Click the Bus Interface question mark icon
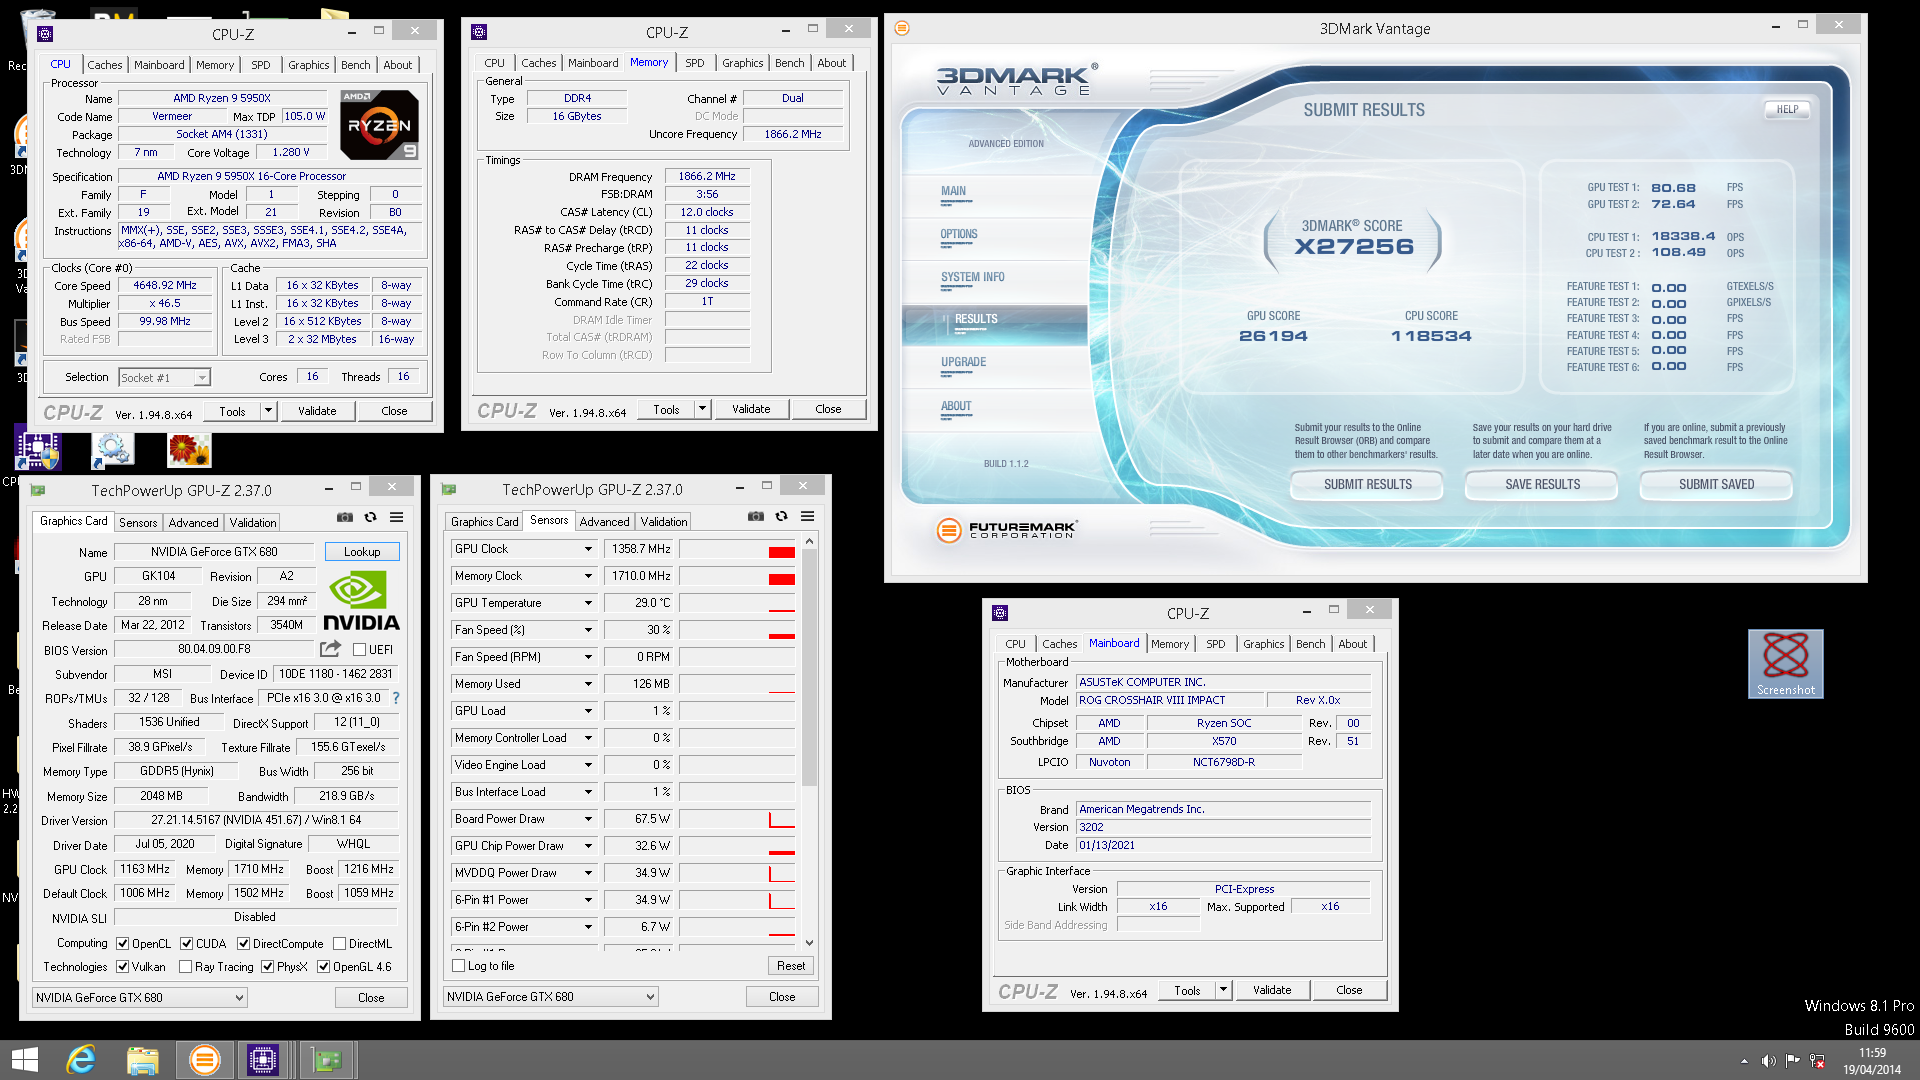Viewport: 1920px width, 1080px height. (396, 698)
